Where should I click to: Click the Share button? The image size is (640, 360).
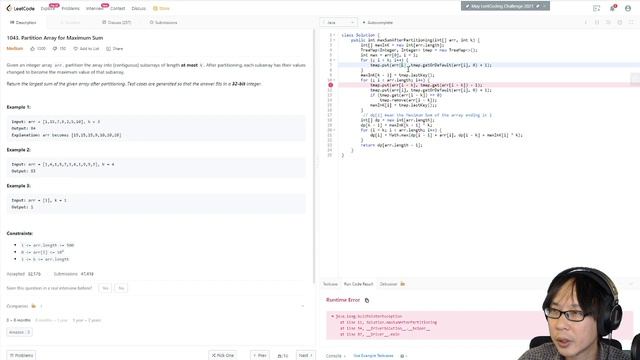[115, 49]
